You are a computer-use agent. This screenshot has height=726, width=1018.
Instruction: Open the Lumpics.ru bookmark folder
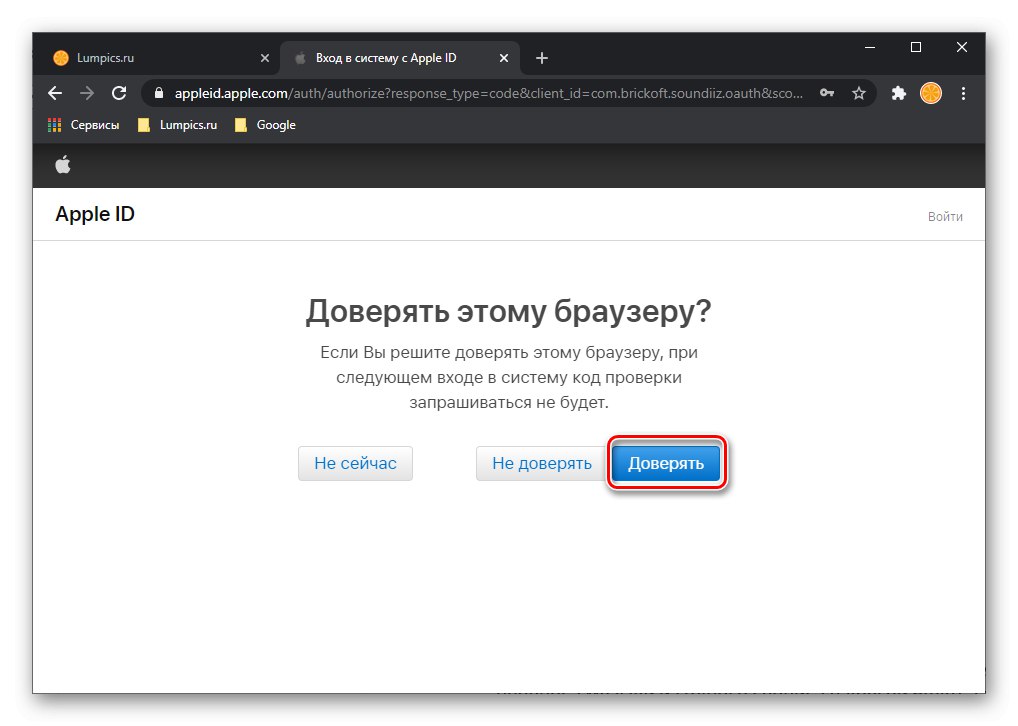(178, 125)
